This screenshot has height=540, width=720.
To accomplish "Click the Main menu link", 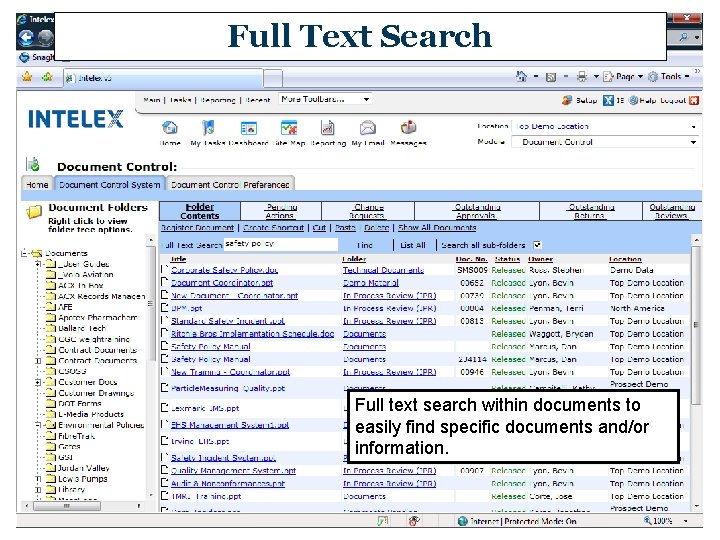I will click(152, 100).
